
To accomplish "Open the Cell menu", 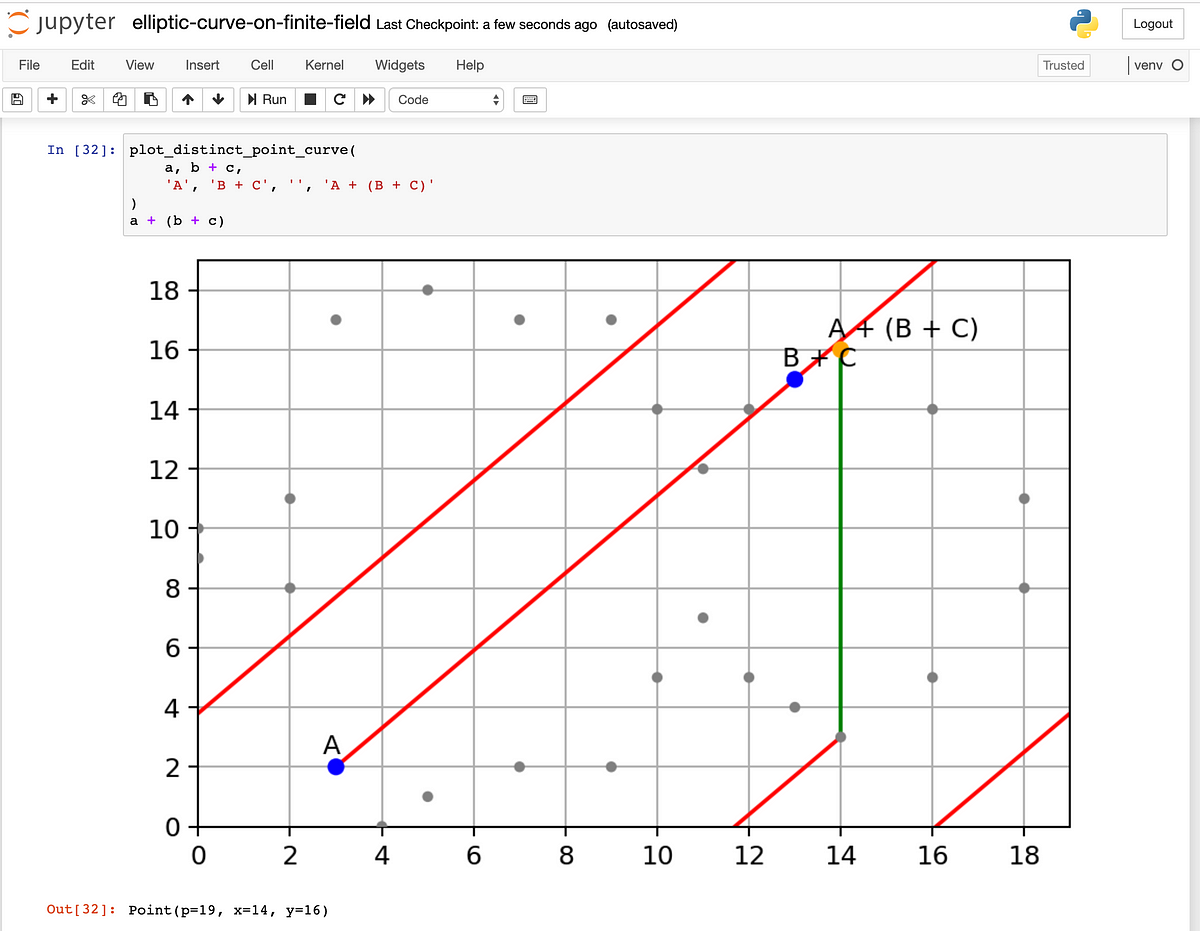I will tap(262, 65).
